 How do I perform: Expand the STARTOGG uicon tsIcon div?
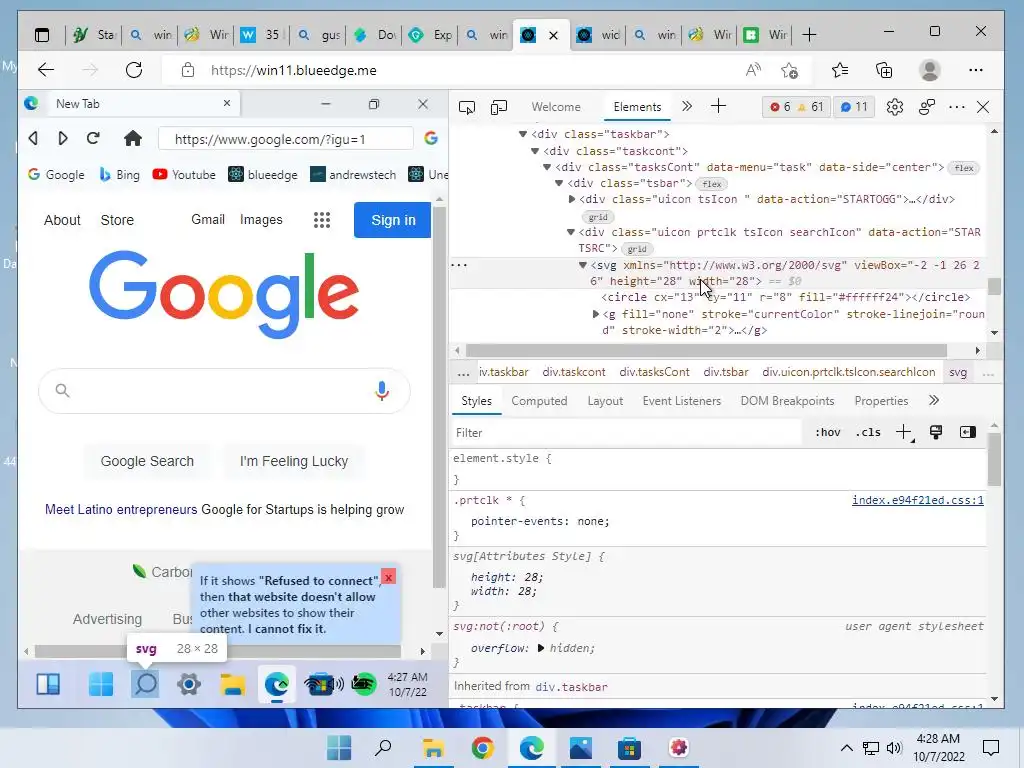point(572,199)
